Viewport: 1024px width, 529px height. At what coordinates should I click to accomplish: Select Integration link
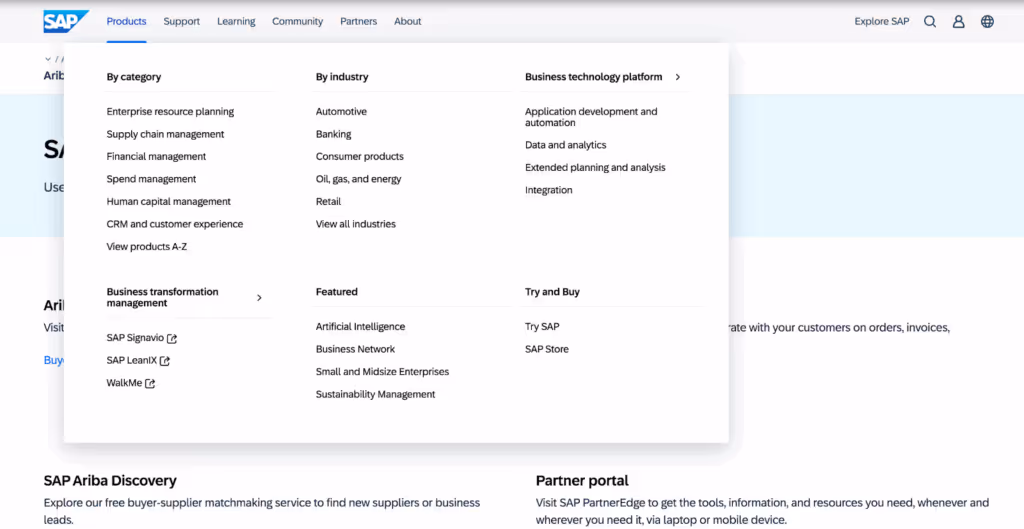(x=549, y=190)
